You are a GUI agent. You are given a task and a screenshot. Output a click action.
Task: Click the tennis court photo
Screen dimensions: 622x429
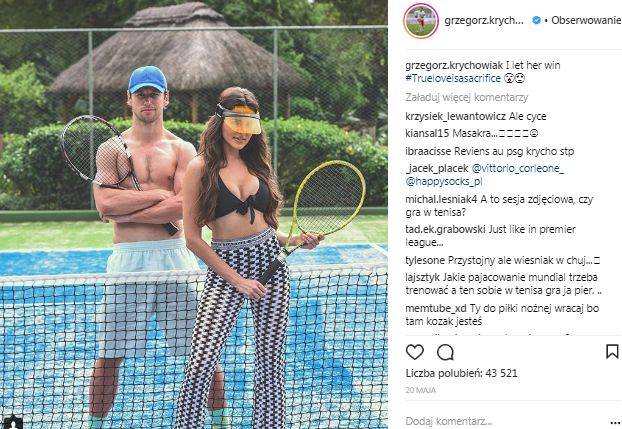194,214
